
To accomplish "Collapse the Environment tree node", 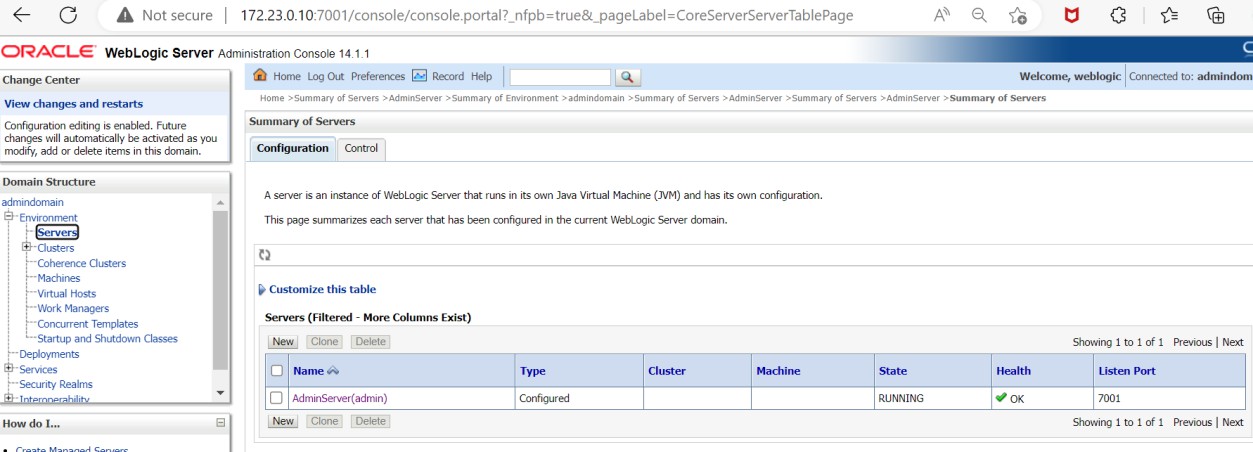I will 9,217.
